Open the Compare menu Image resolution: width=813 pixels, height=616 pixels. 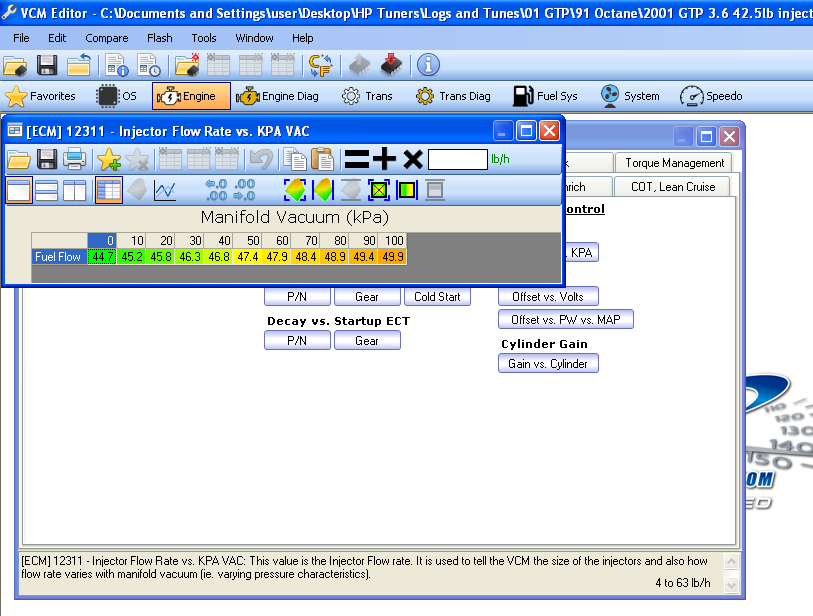(107, 38)
